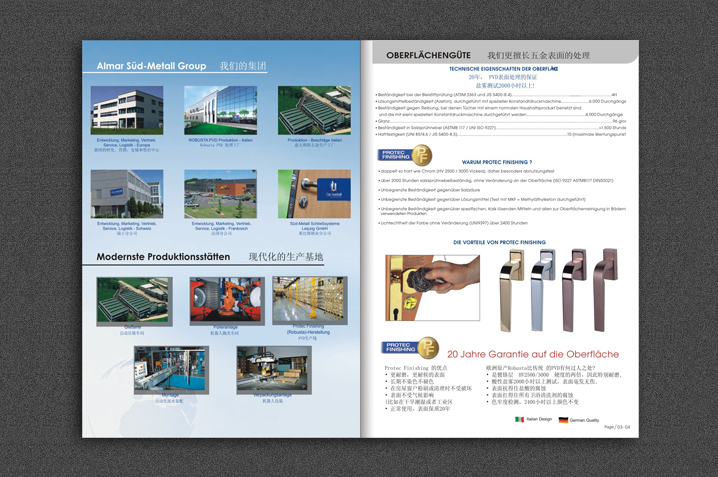Click '20 Jahre Garantie auf die Oberfläche' text
The height and width of the screenshot is (477, 718).
[533, 354]
